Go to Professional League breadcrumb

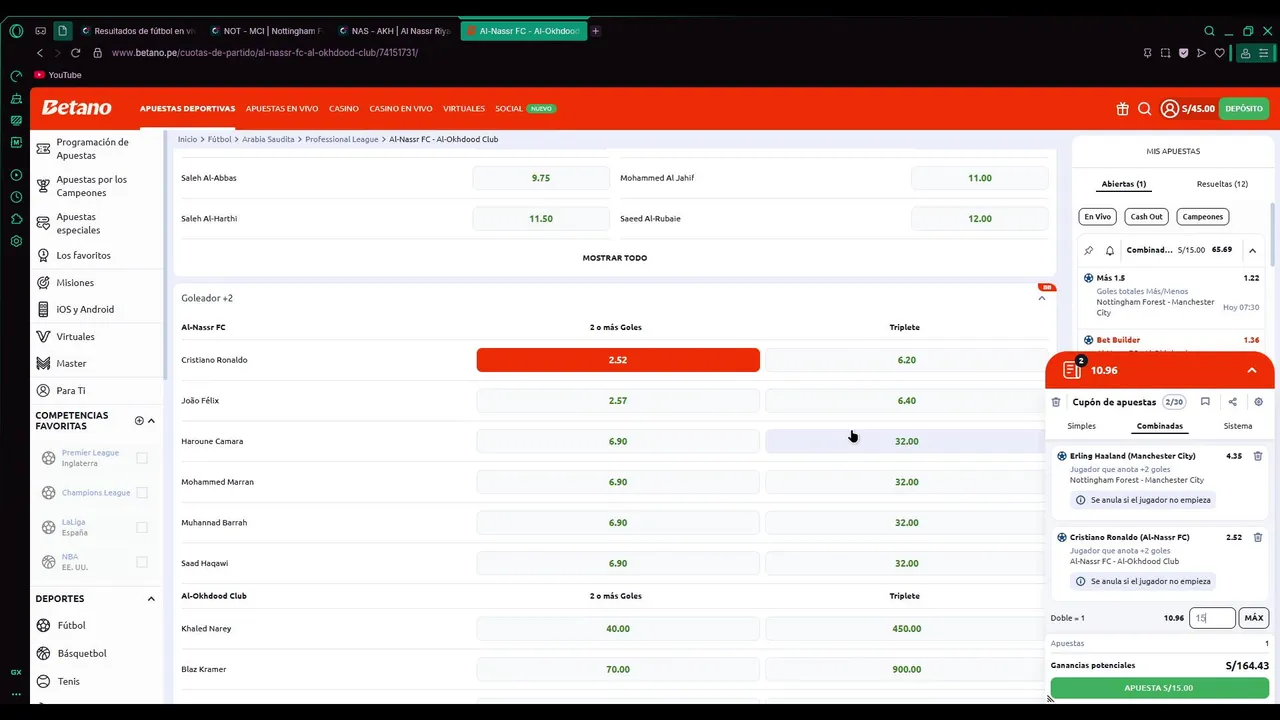tap(342, 140)
